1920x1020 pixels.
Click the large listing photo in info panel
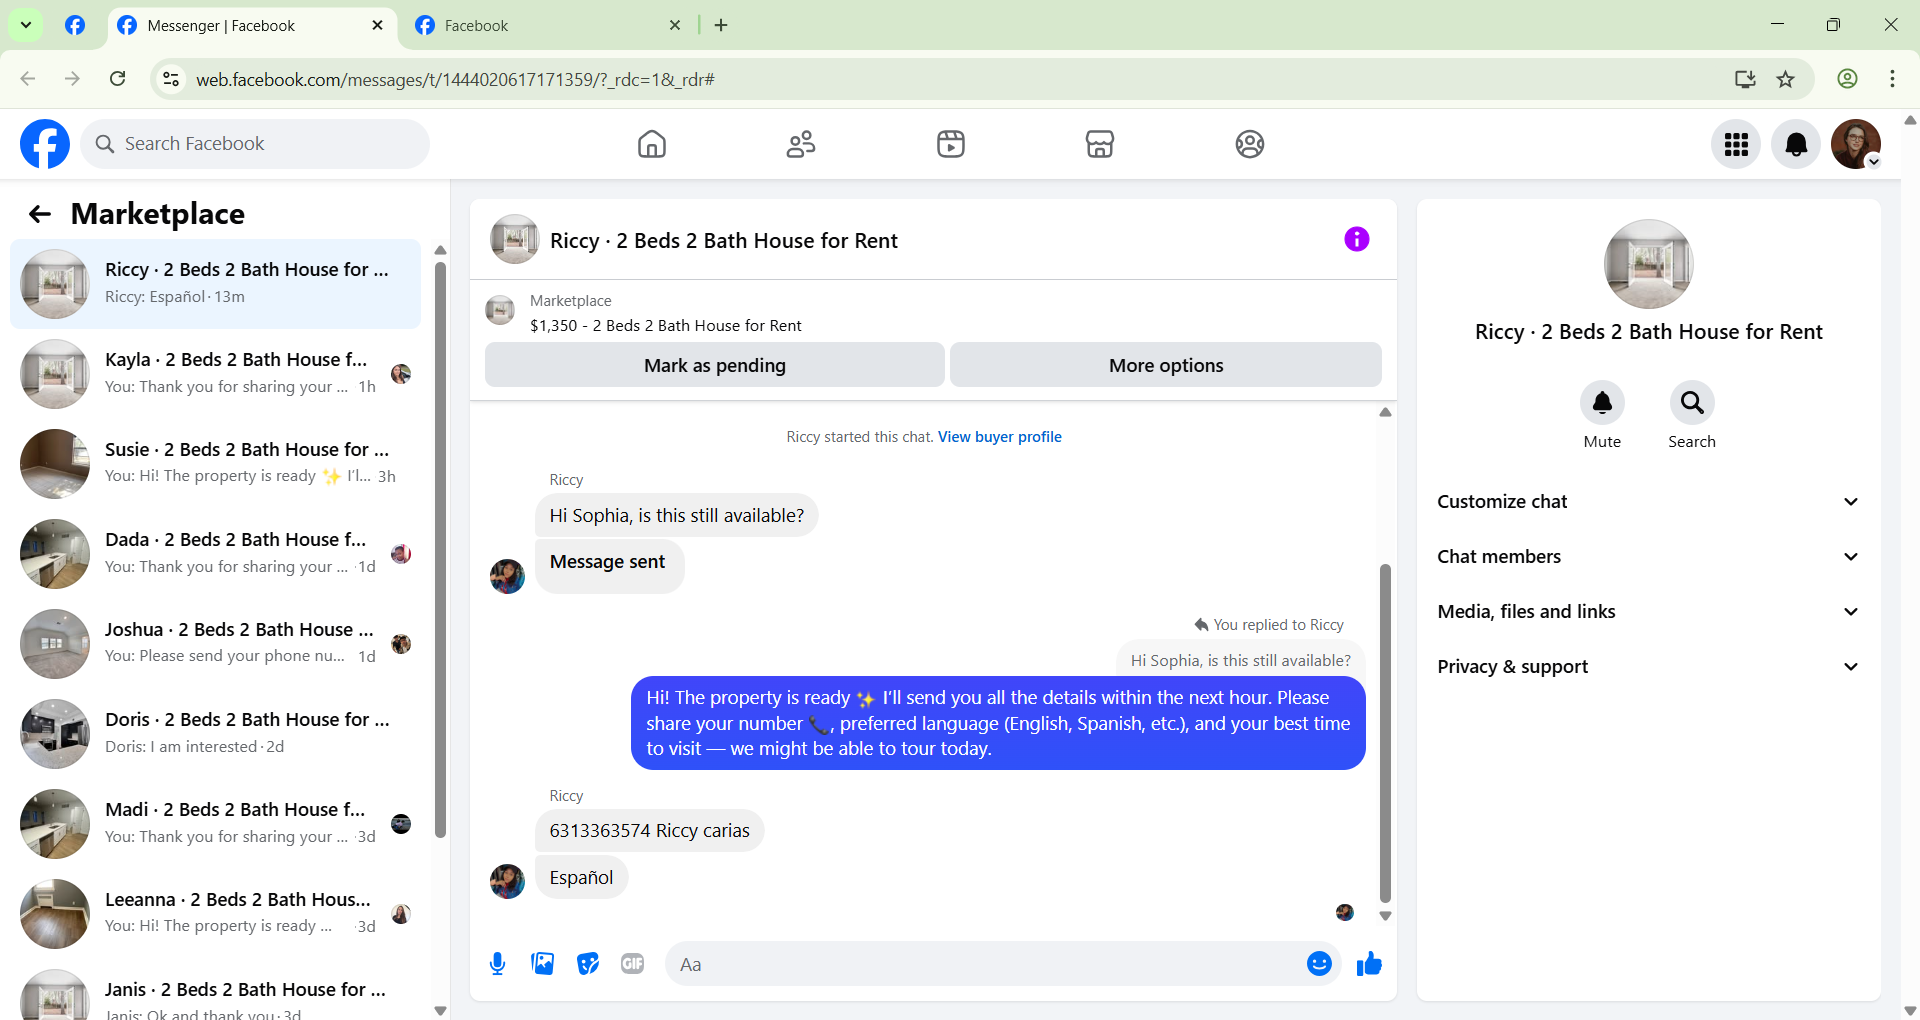(x=1648, y=264)
